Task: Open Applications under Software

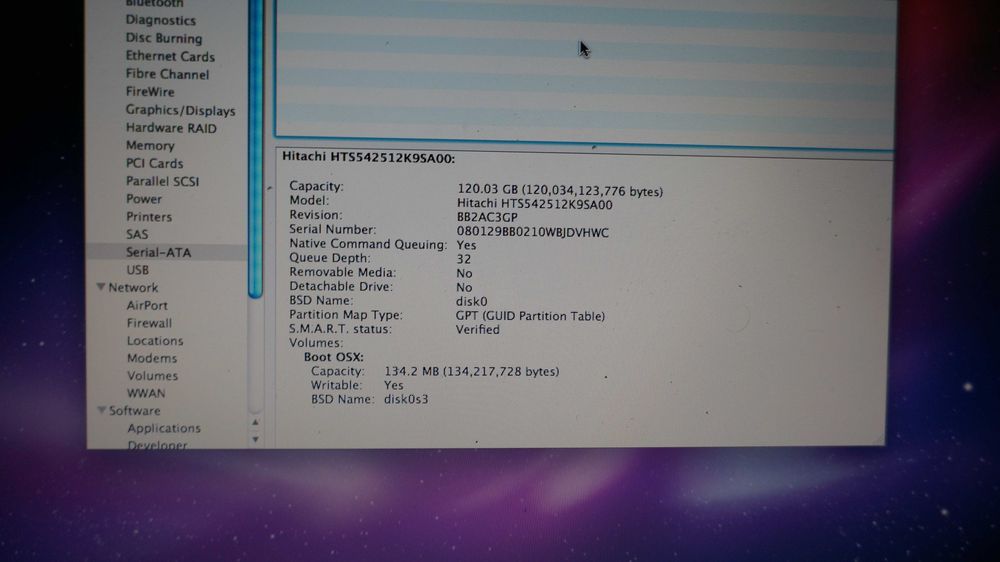Action: tap(164, 428)
